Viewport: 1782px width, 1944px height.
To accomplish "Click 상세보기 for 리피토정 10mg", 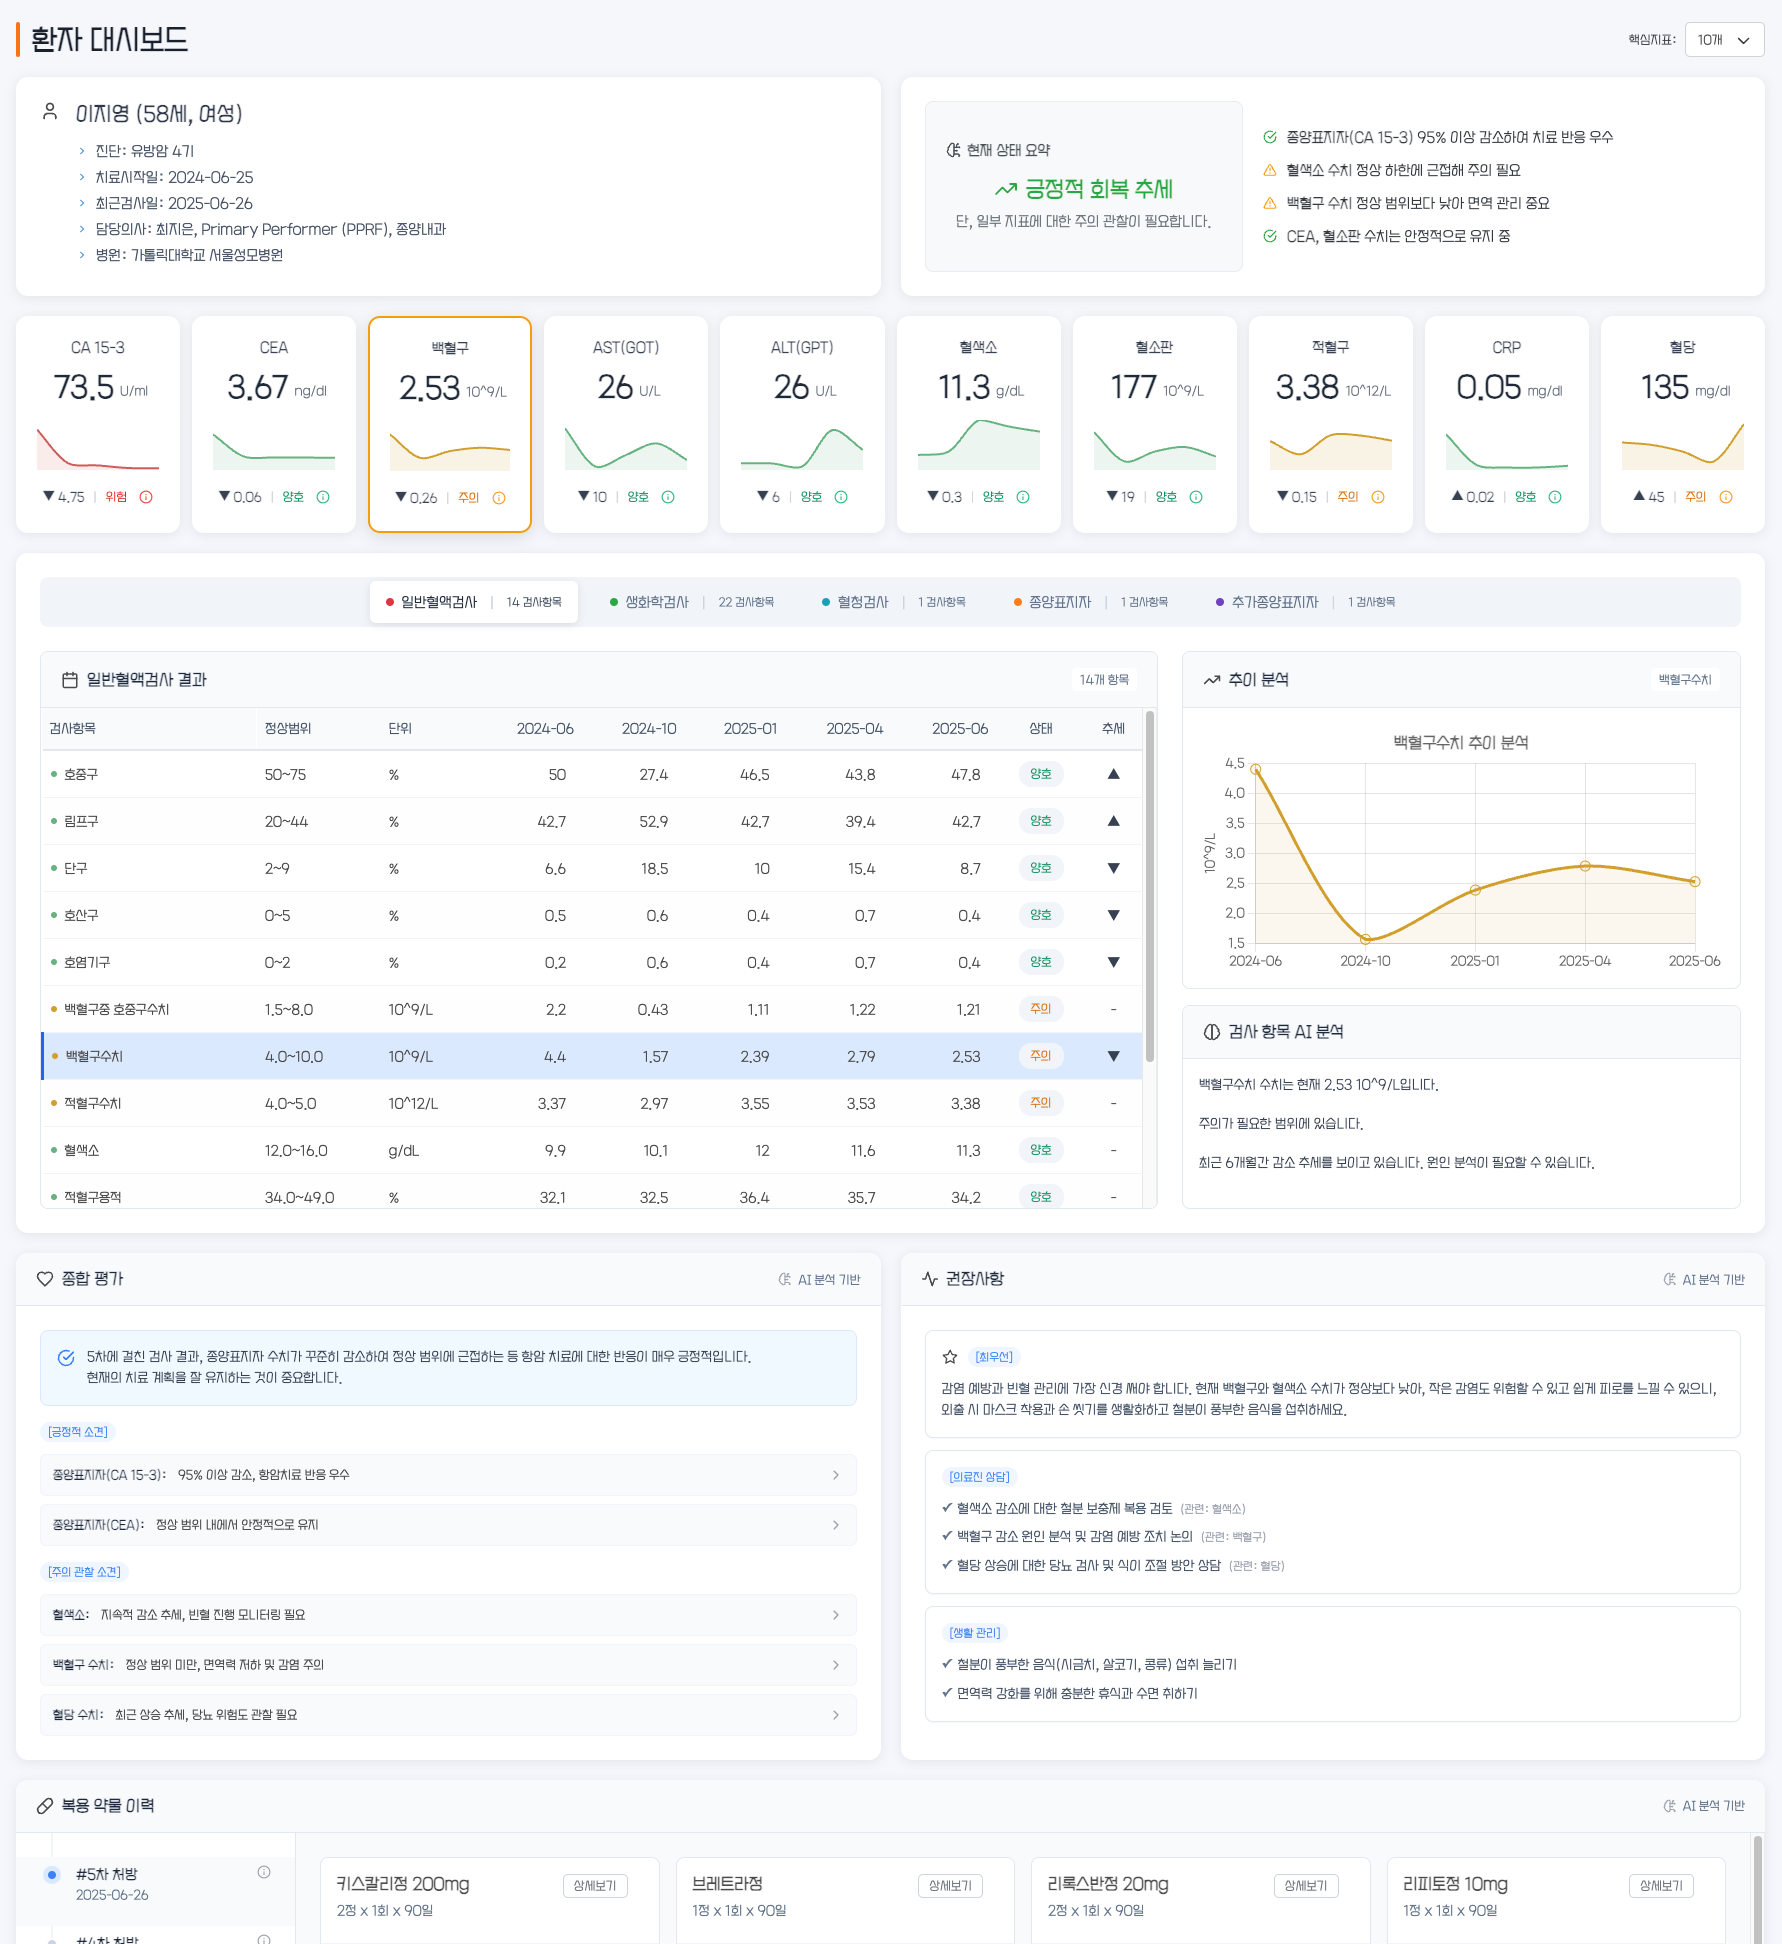I will 1661,1886.
